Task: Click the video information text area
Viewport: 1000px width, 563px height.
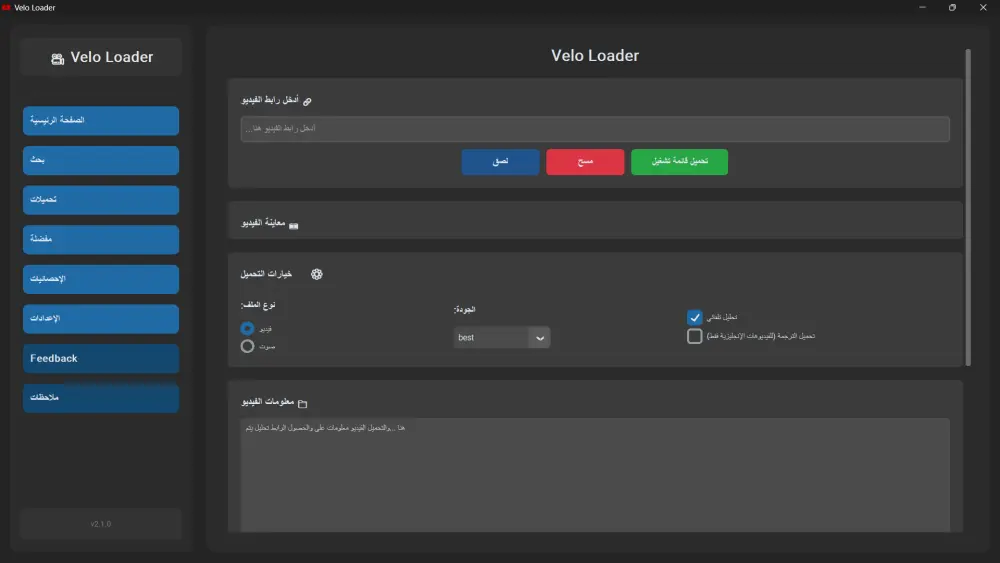Action: [595, 475]
